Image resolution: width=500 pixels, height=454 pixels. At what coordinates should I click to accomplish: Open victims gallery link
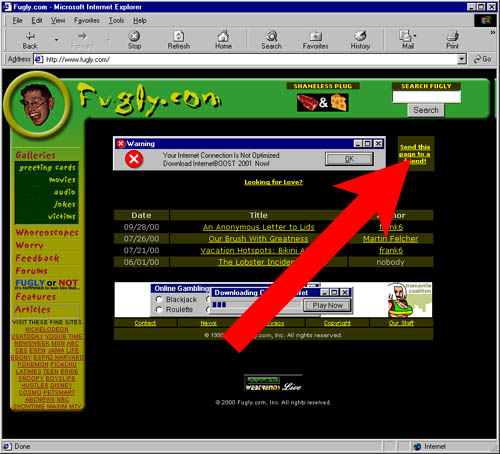pyautogui.click(x=62, y=216)
